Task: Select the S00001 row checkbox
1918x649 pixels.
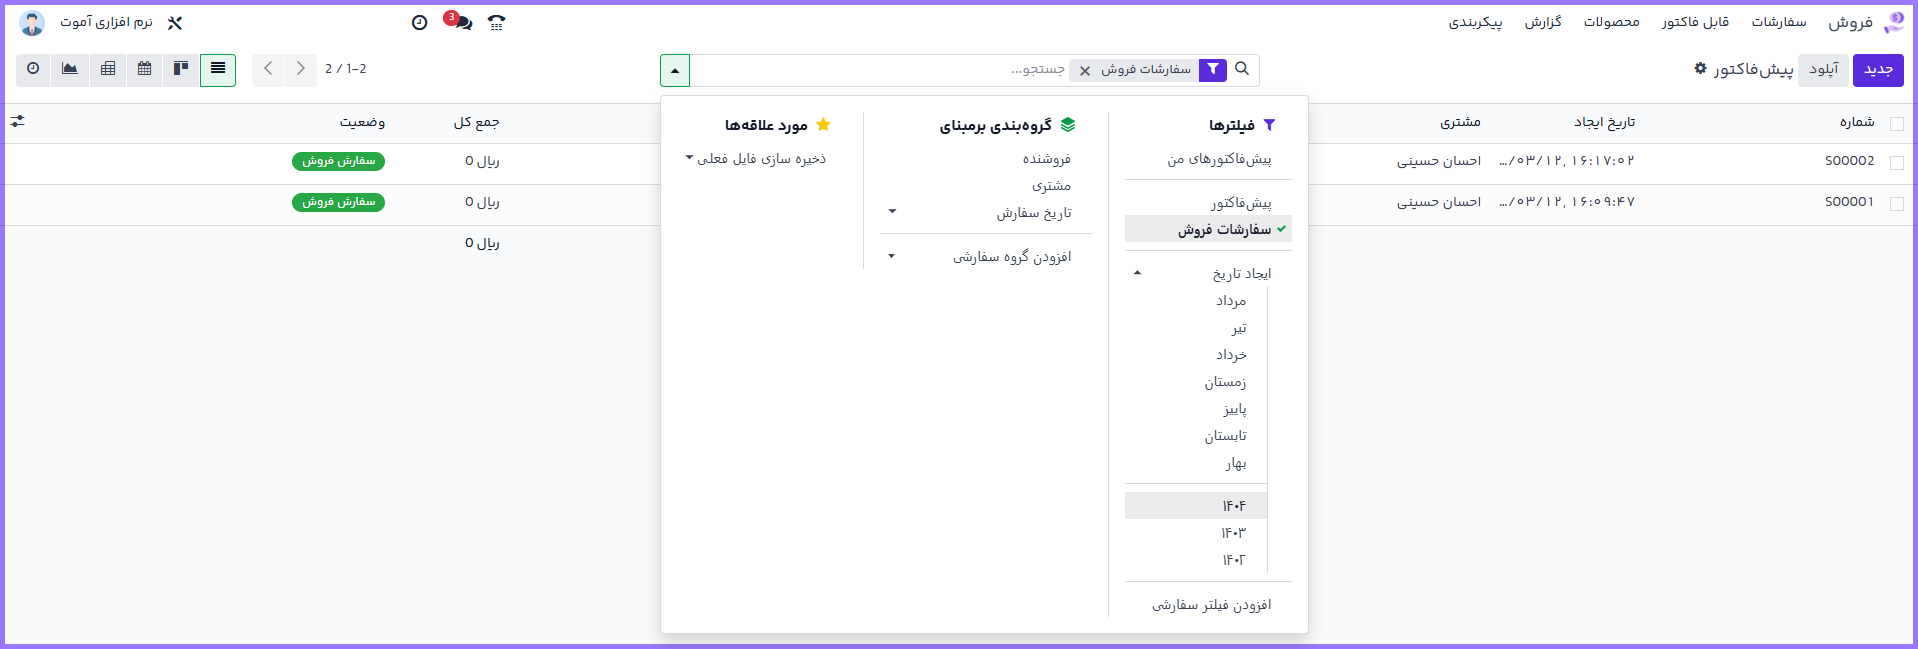Action: [1896, 203]
